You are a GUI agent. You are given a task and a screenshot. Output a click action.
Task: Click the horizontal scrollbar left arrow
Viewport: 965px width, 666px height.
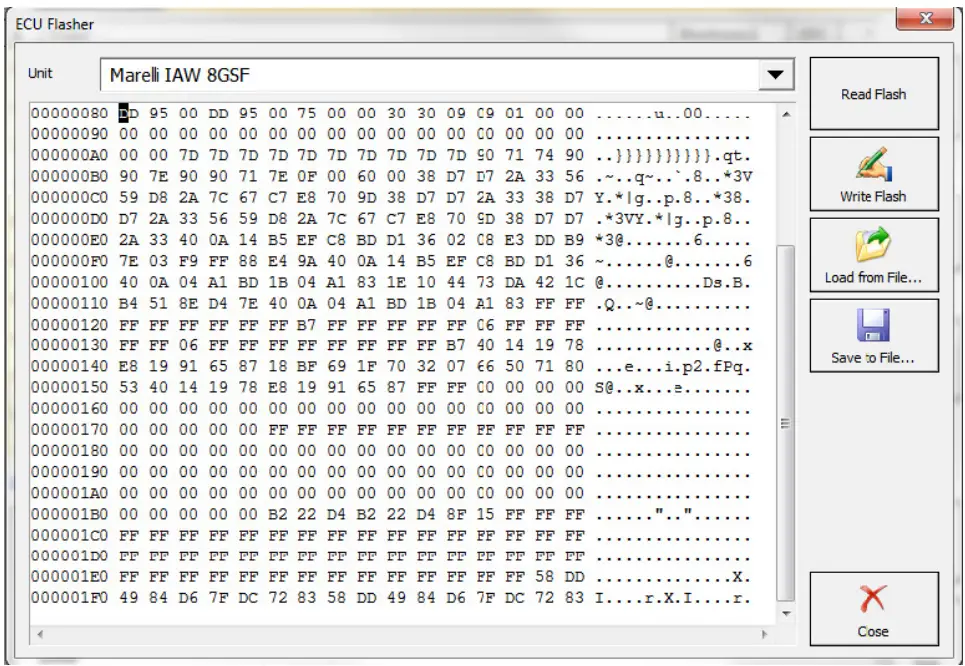pos(40,633)
